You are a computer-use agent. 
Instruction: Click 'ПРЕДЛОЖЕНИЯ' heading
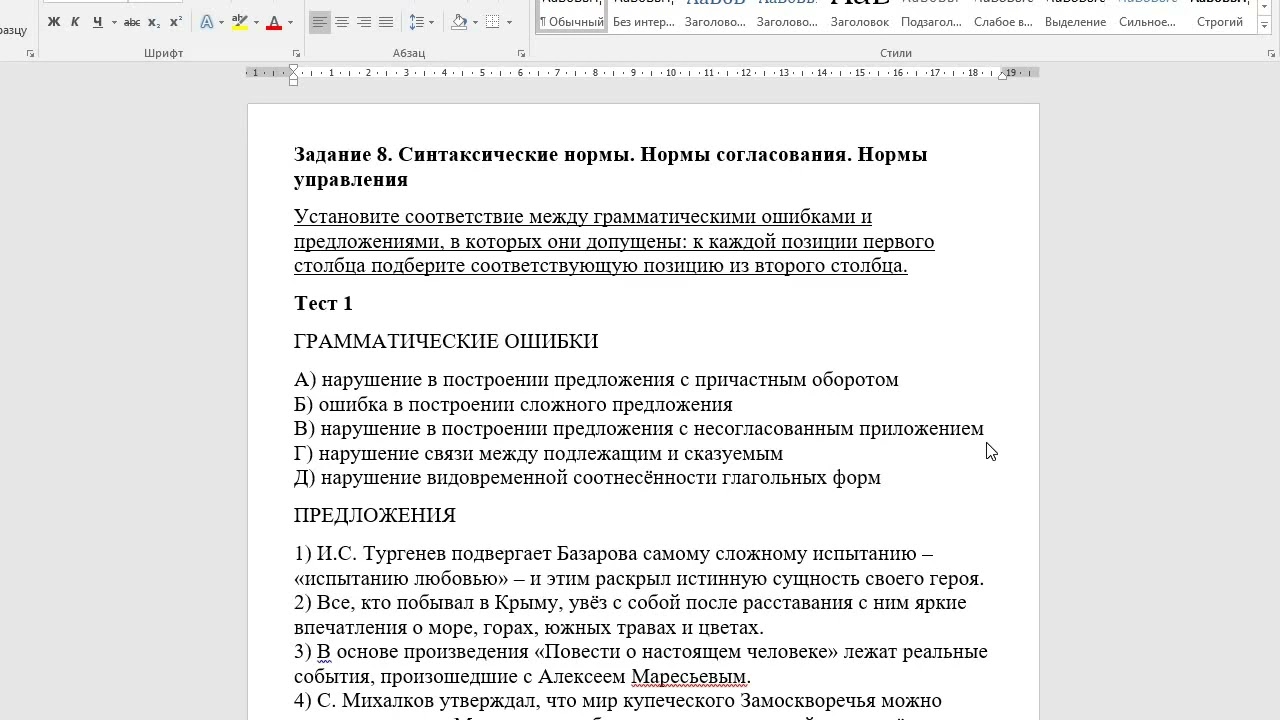(x=375, y=516)
